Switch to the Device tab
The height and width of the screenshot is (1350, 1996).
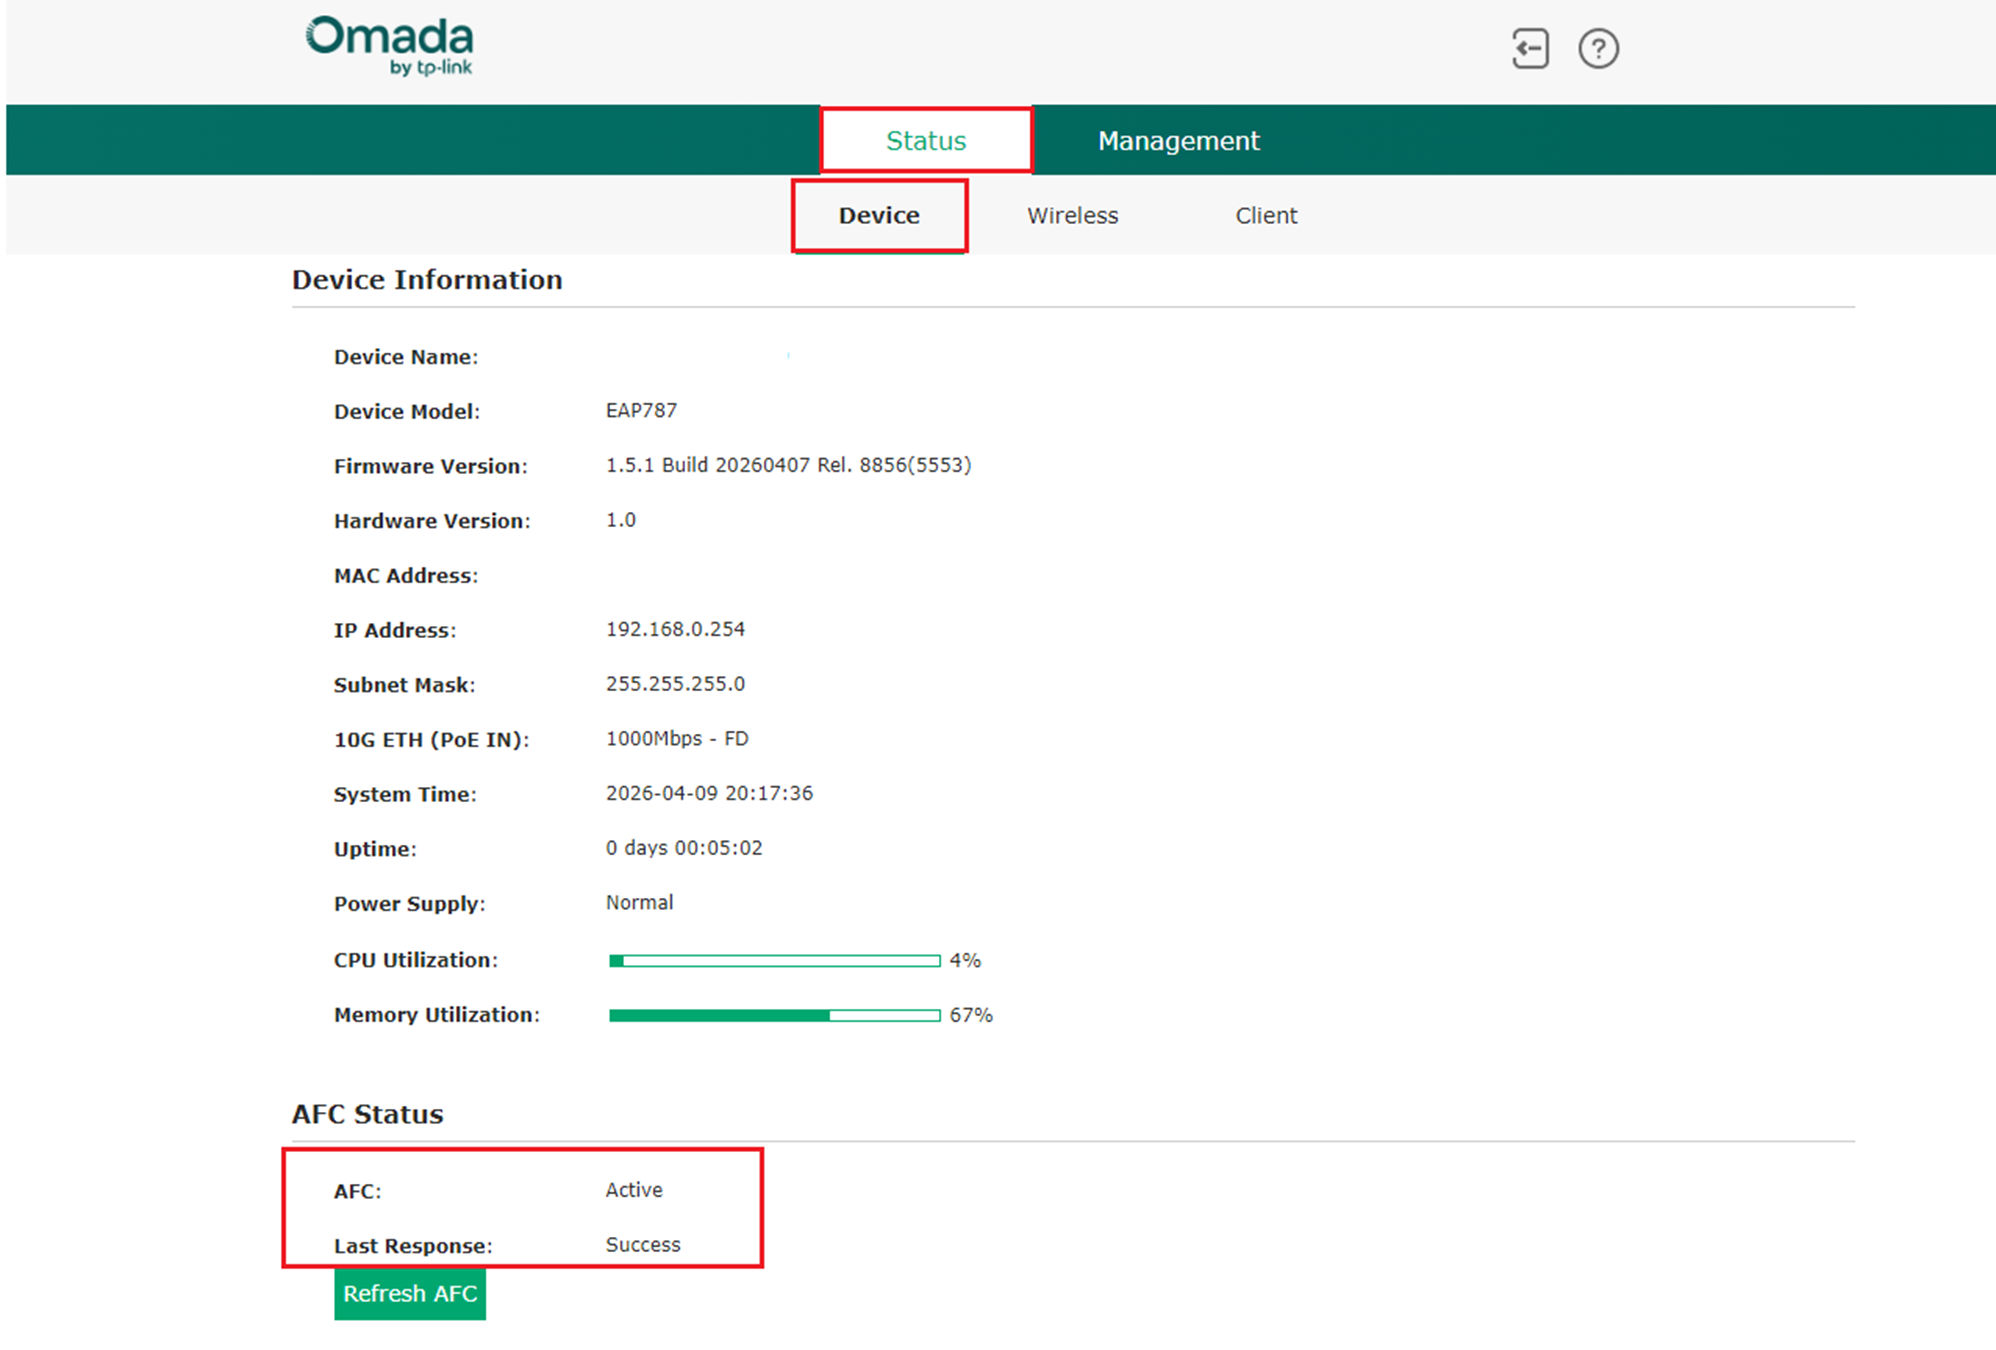tap(878, 215)
